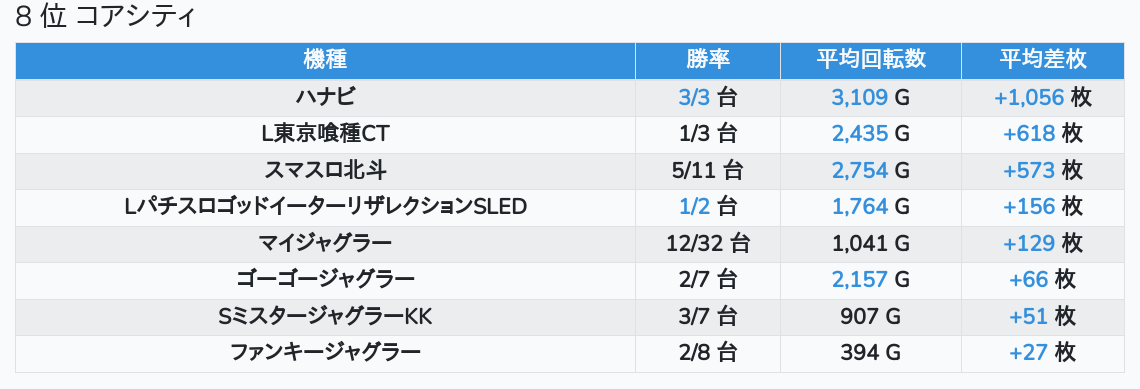This screenshot has width=1140, height=389.
Task: Sort by the 勝率 column header
Action: (x=707, y=60)
